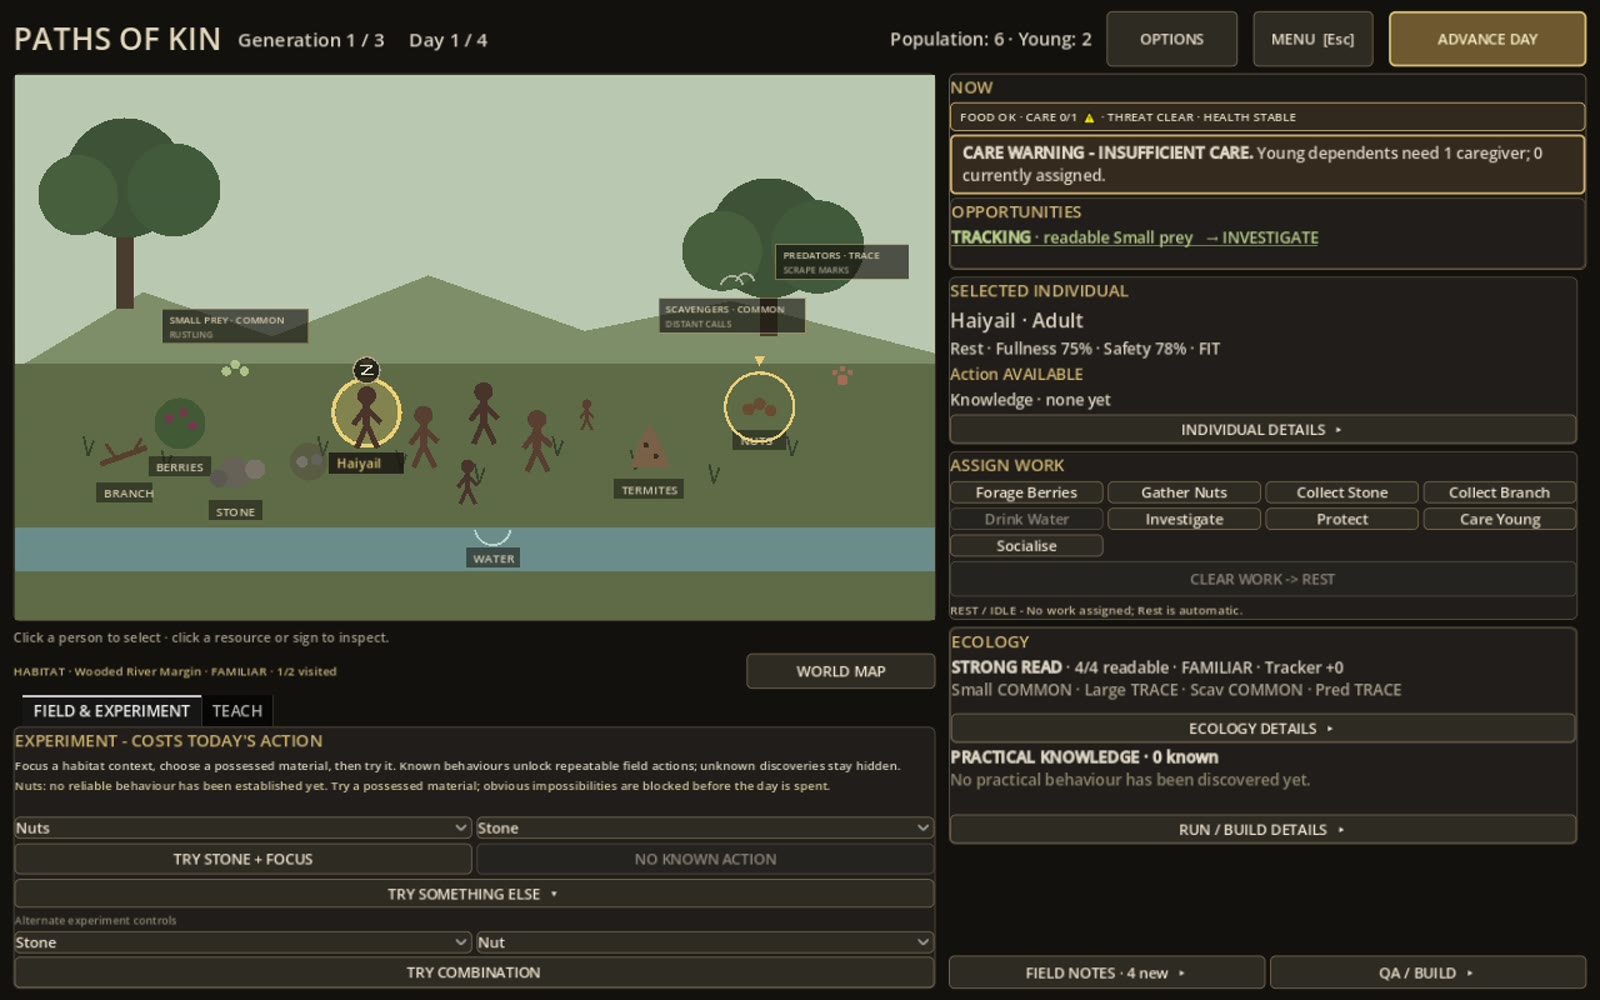Click Try Stone + Focus

242,859
